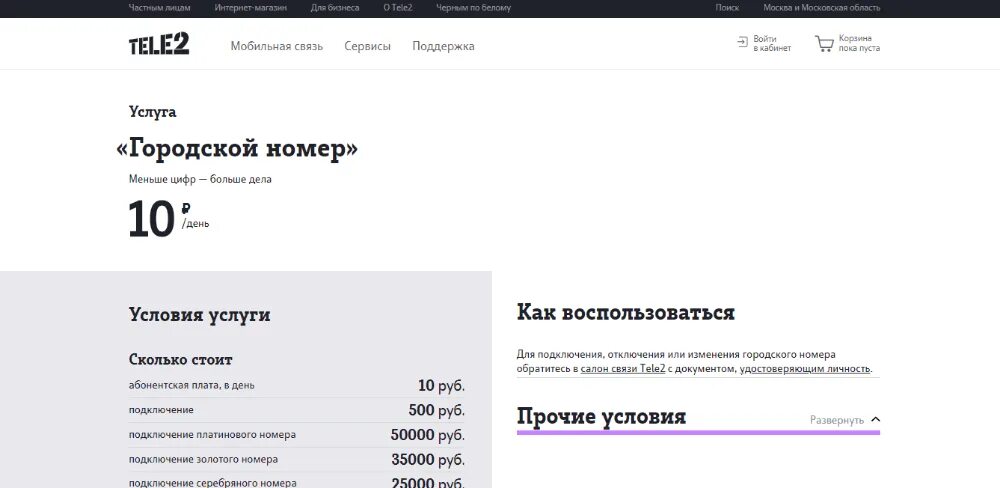
Task: Click the 25000 руб. price
Action: tap(429, 482)
